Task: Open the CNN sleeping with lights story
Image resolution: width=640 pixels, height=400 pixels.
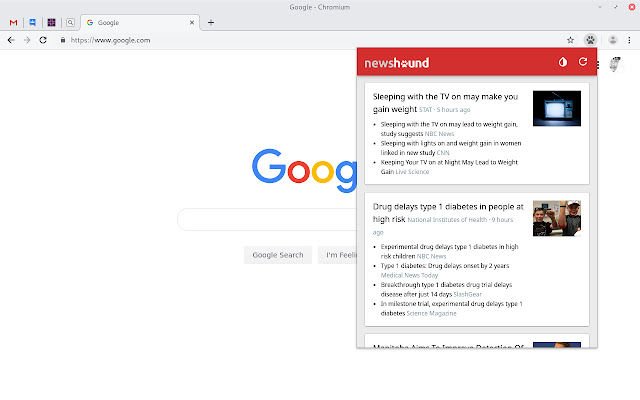Action: point(451,148)
